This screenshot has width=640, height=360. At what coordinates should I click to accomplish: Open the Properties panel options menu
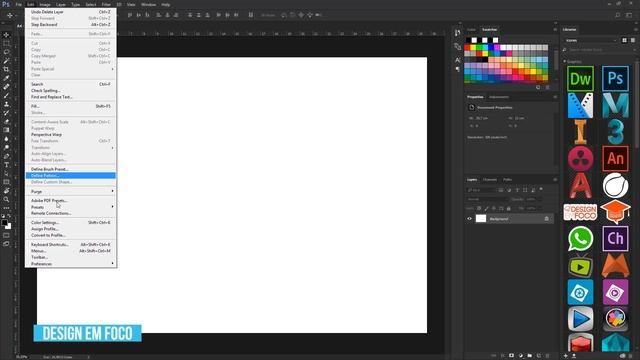point(555,97)
